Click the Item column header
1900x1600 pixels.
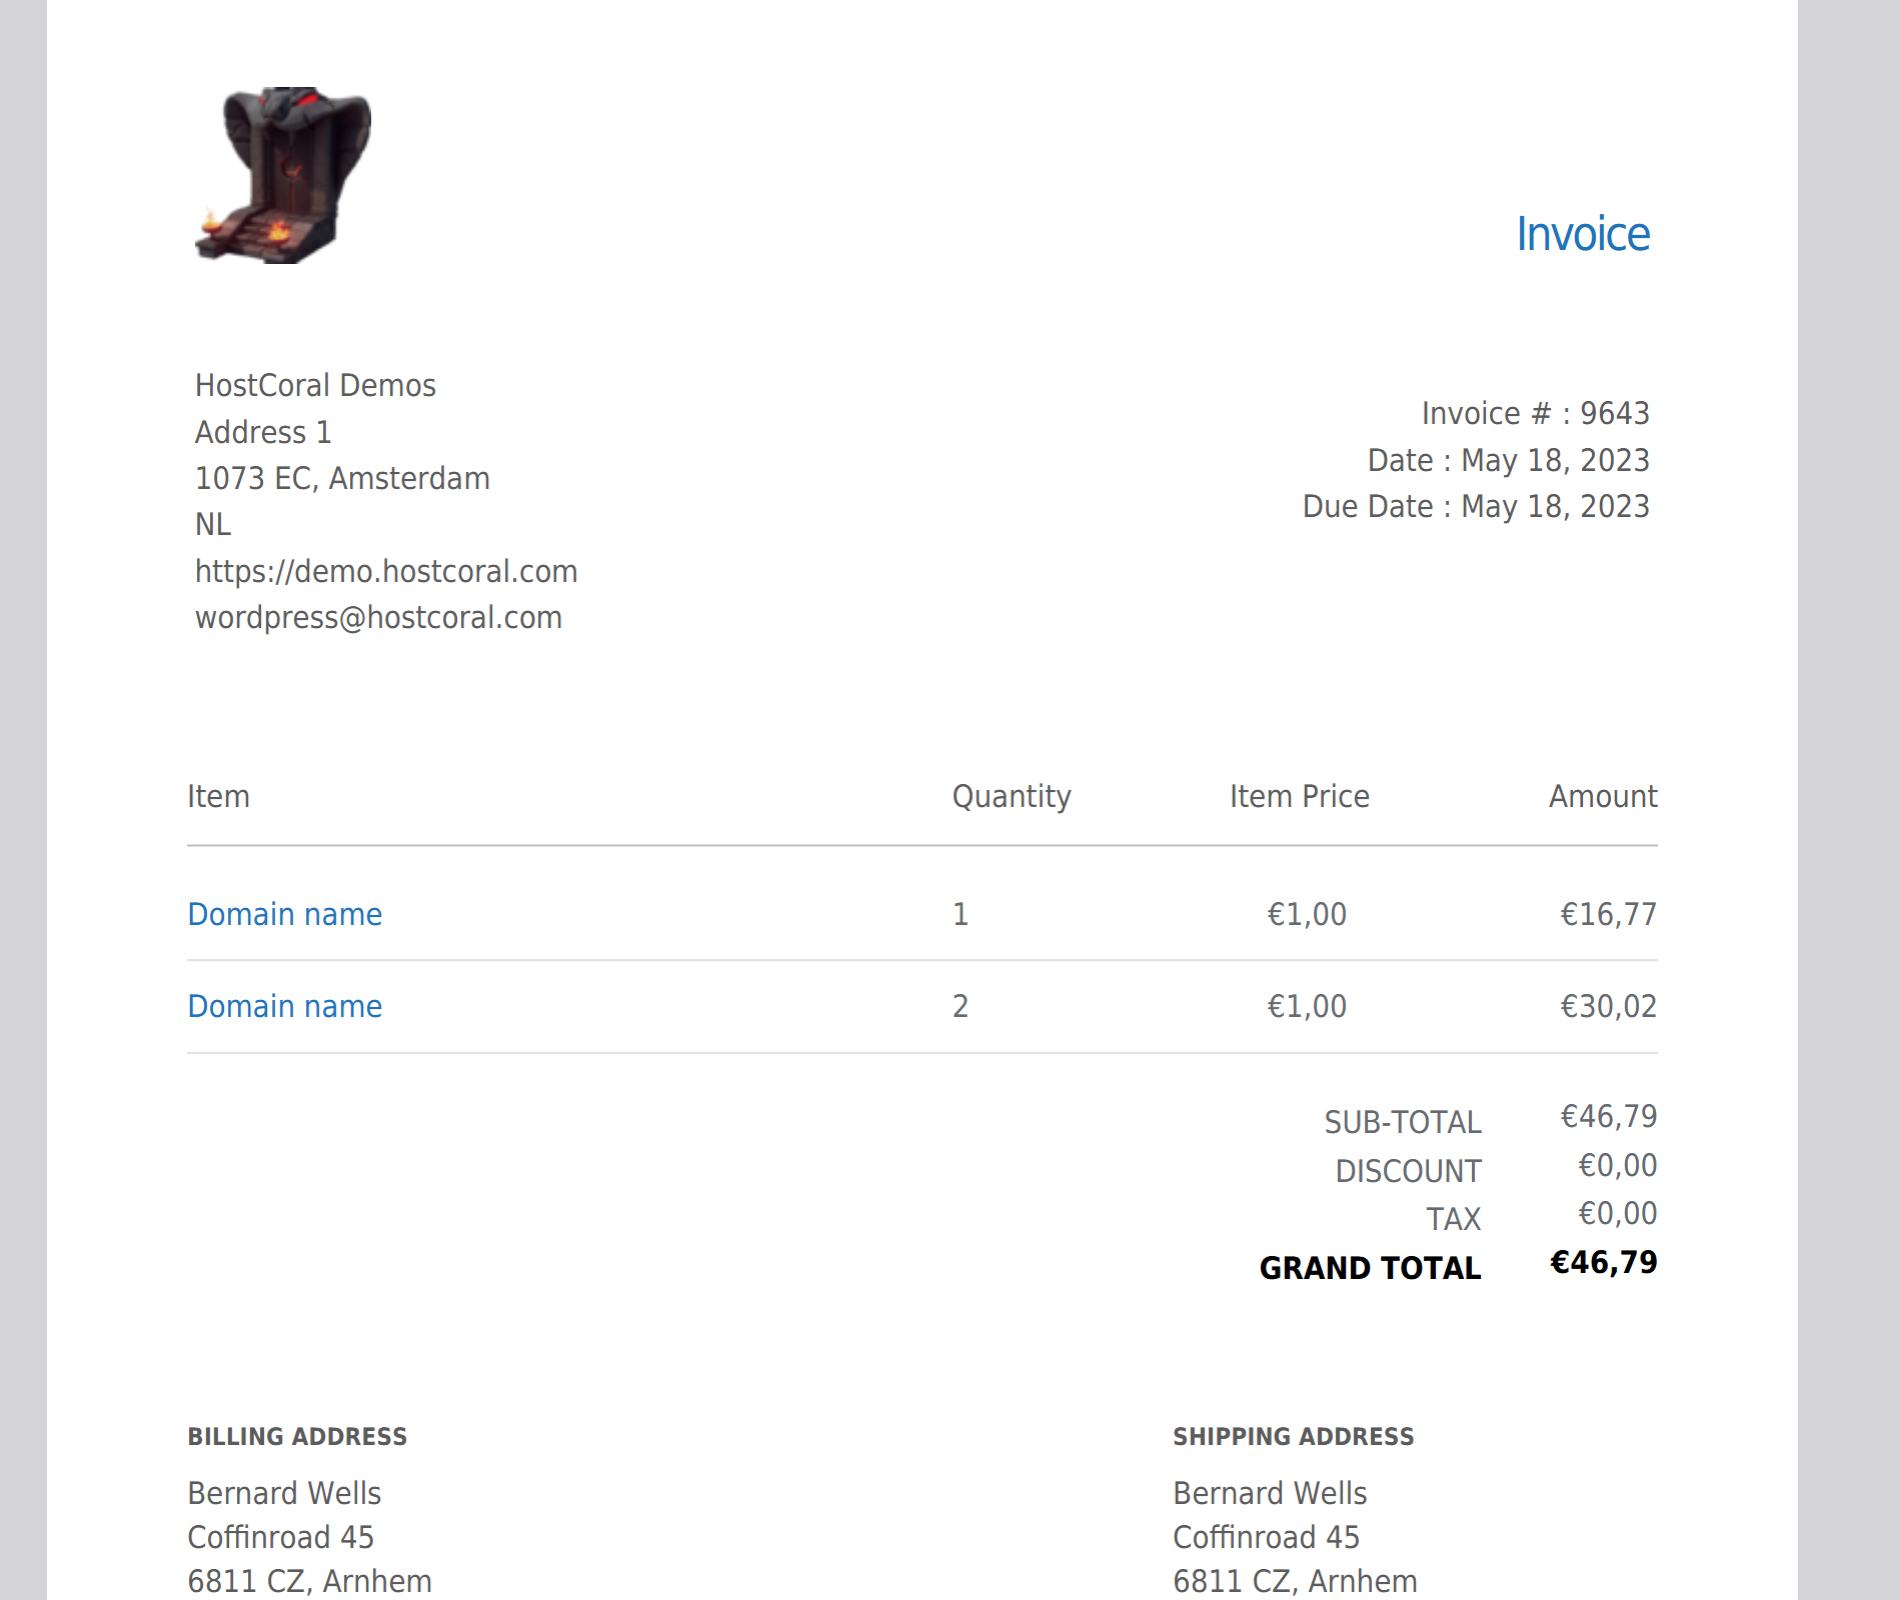click(x=218, y=796)
